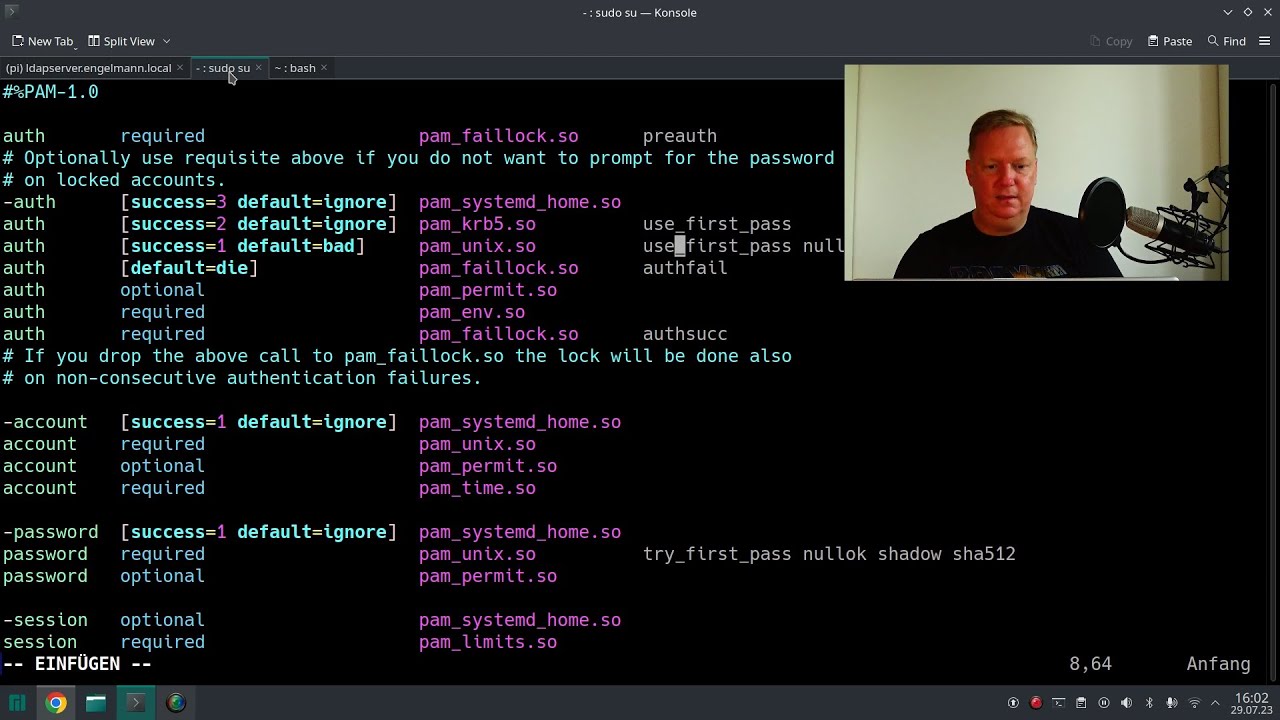Click the Paste toolbar button
1280x720 pixels.
pyautogui.click(x=1170, y=41)
